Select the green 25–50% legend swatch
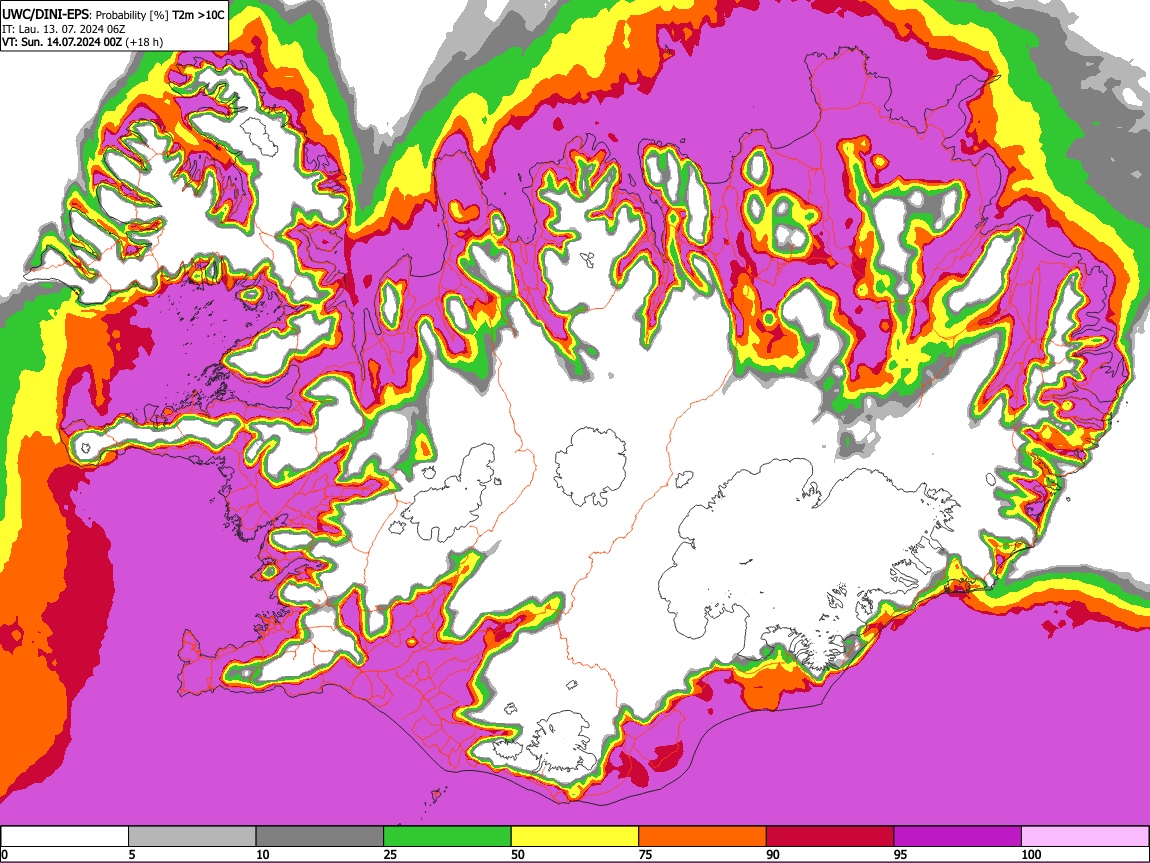The image size is (1150, 863). tap(447, 837)
